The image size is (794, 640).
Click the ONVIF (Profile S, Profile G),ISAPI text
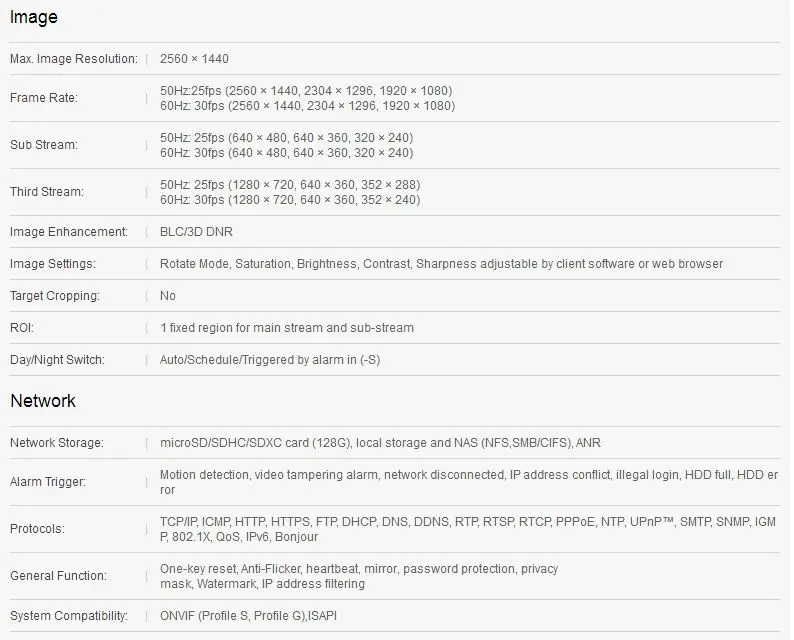click(x=248, y=616)
